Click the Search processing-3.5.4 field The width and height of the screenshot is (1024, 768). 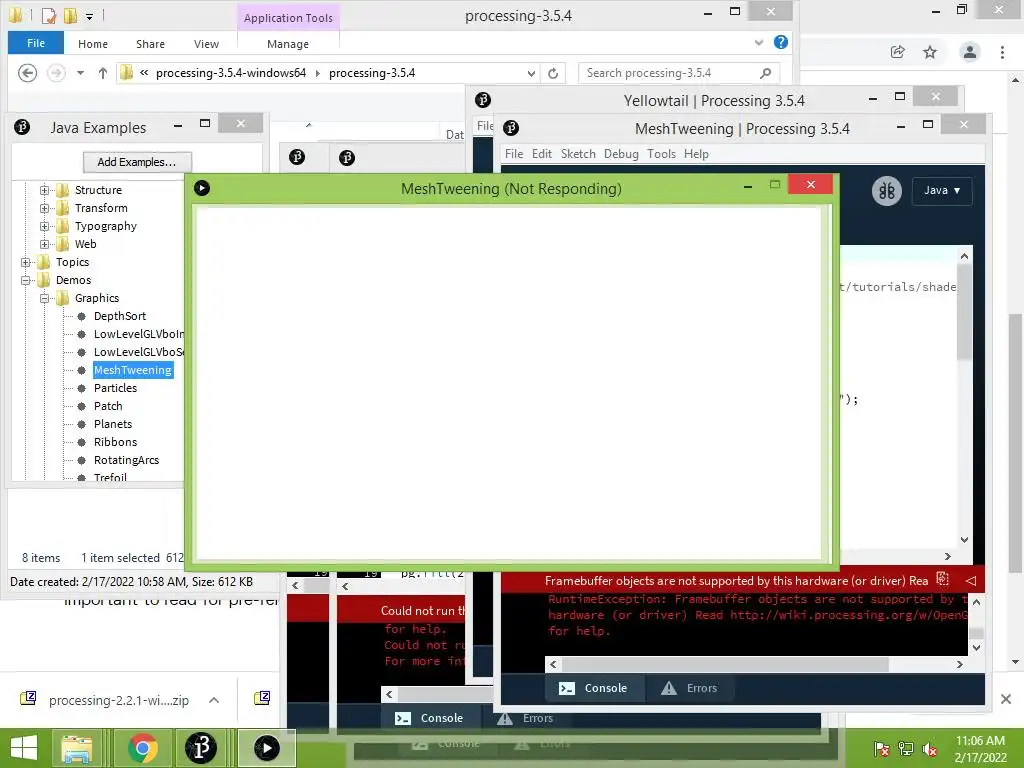[679, 73]
